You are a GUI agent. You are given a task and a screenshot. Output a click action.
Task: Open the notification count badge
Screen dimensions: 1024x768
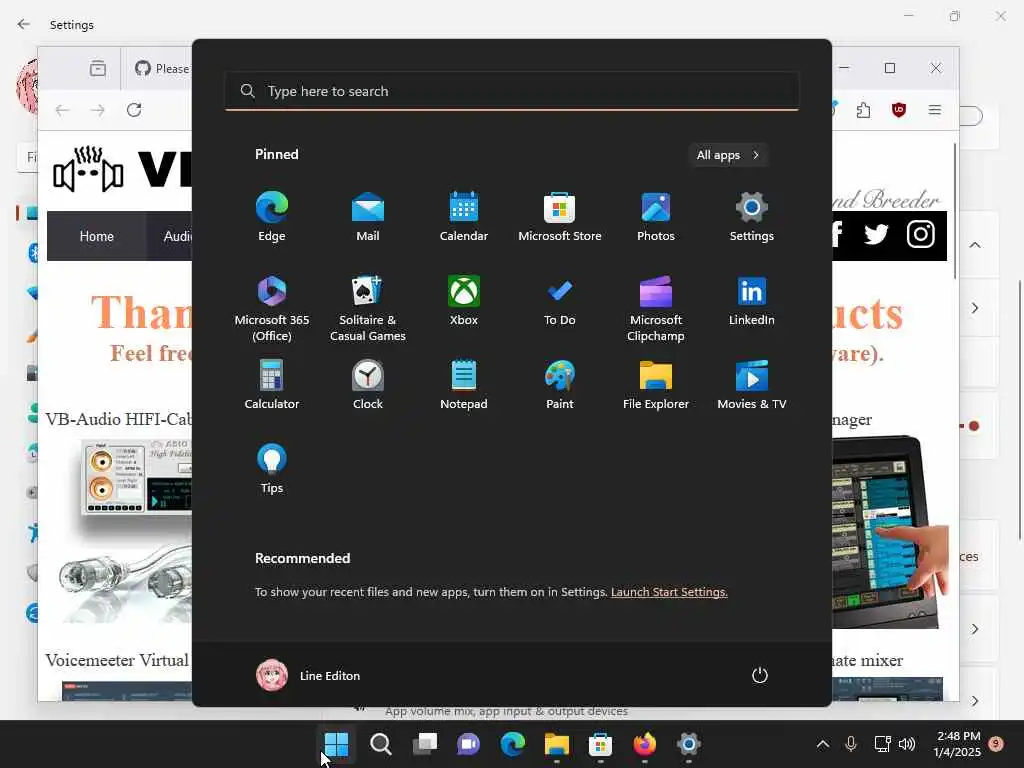996,744
